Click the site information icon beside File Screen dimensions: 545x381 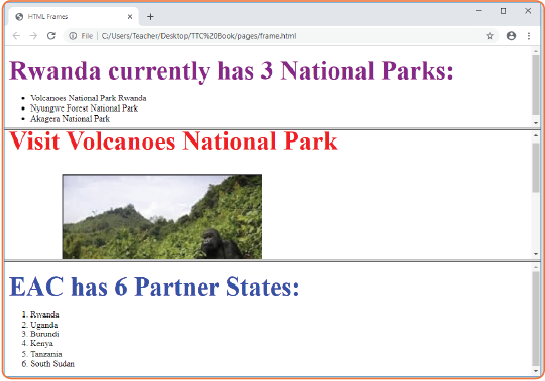point(73,36)
